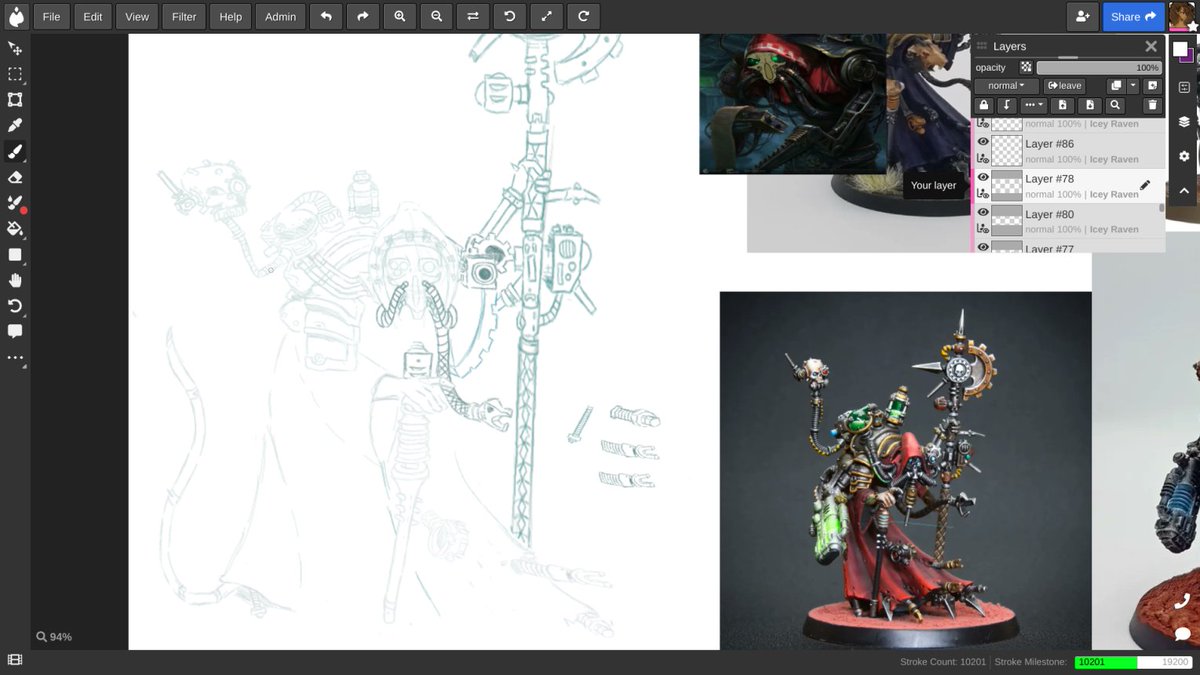
Task: Delete the current layer with trash button
Action: point(1152,105)
